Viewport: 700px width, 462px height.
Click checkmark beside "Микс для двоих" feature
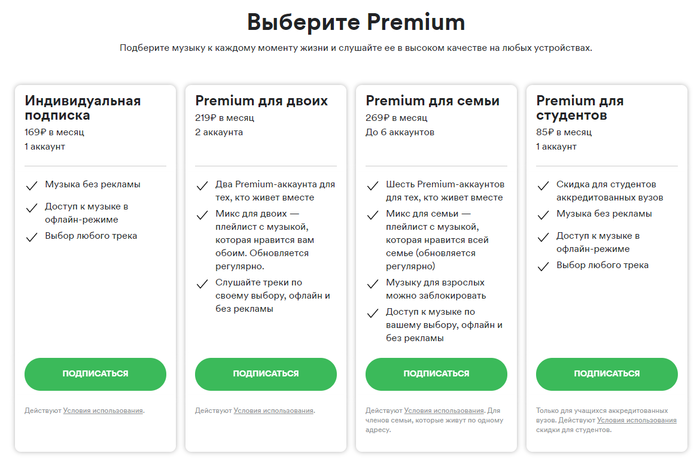(x=201, y=212)
